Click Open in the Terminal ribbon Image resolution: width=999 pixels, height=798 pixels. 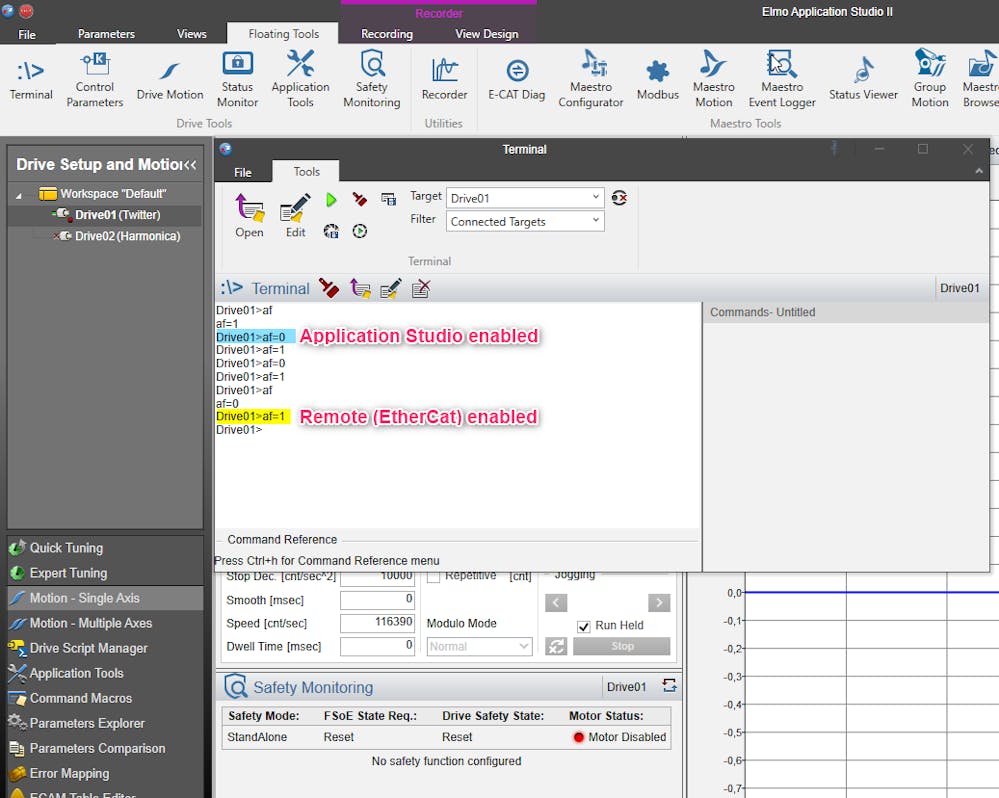tap(249, 216)
